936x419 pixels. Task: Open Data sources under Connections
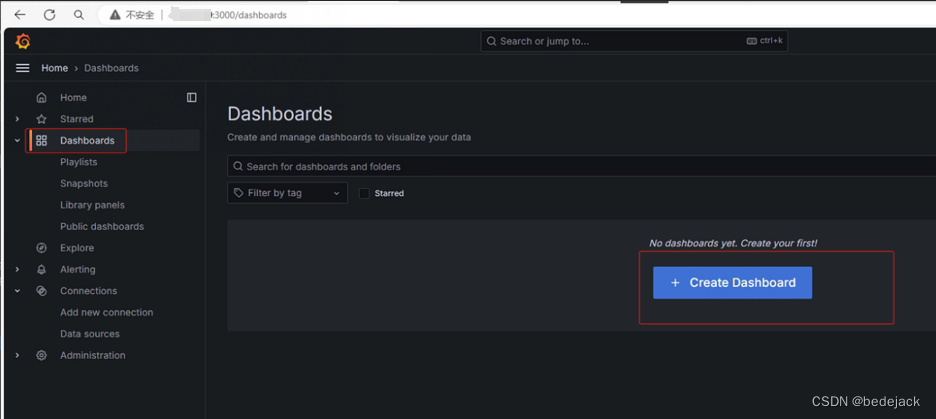tap(90, 334)
